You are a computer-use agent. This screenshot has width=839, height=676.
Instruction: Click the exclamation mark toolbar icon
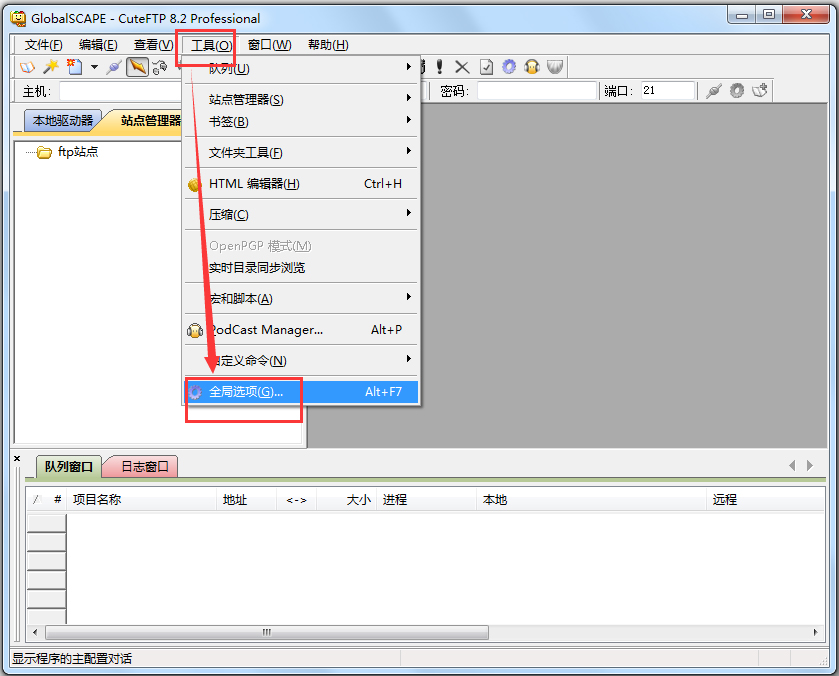pyautogui.click(x=439, y=67)
